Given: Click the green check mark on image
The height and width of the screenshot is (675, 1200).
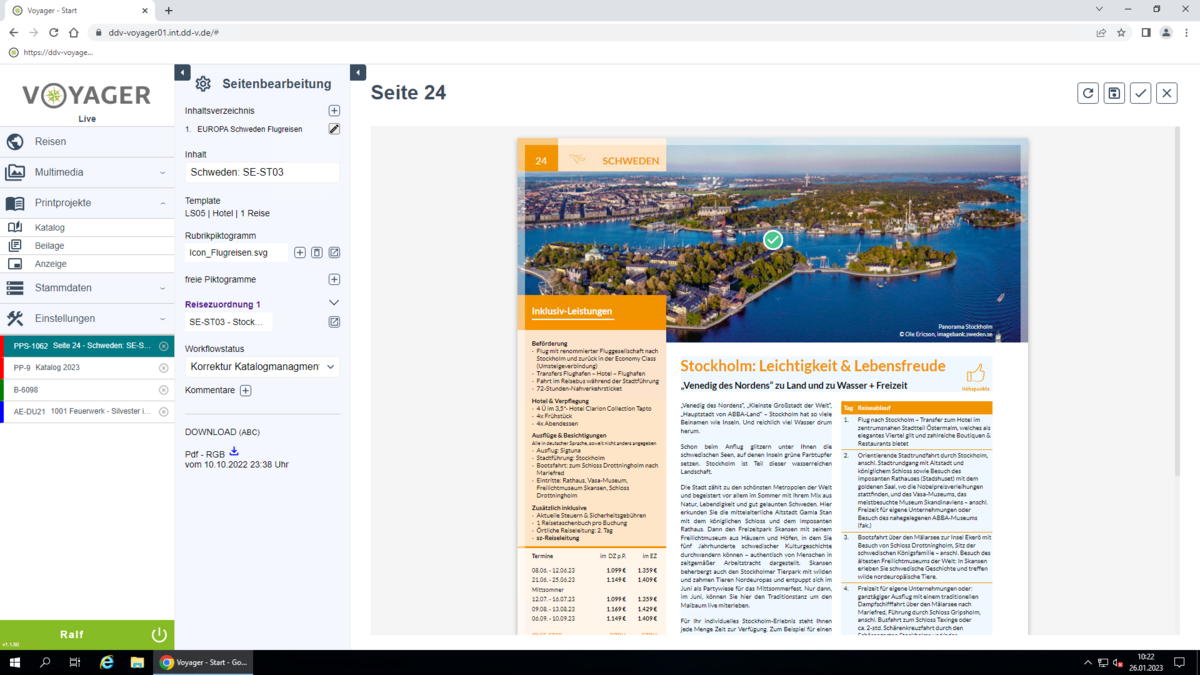Looking at the screenshot, I should (x=773, y=240).
